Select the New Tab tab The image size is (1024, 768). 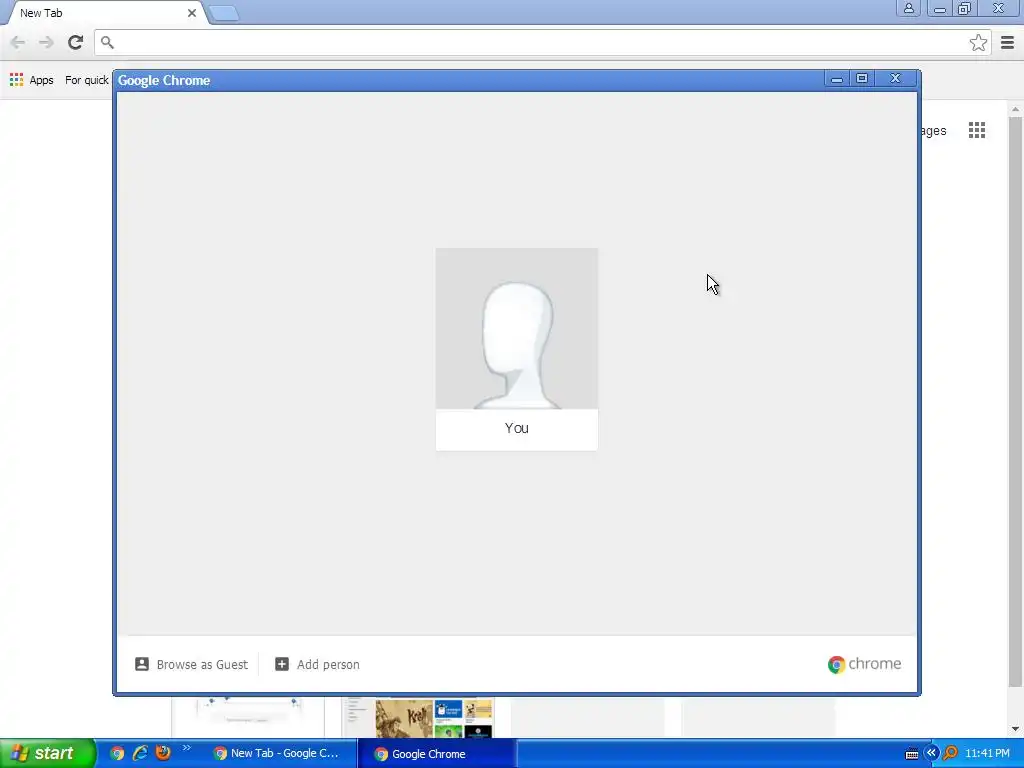pyautogui.click(x=104, y=13)
